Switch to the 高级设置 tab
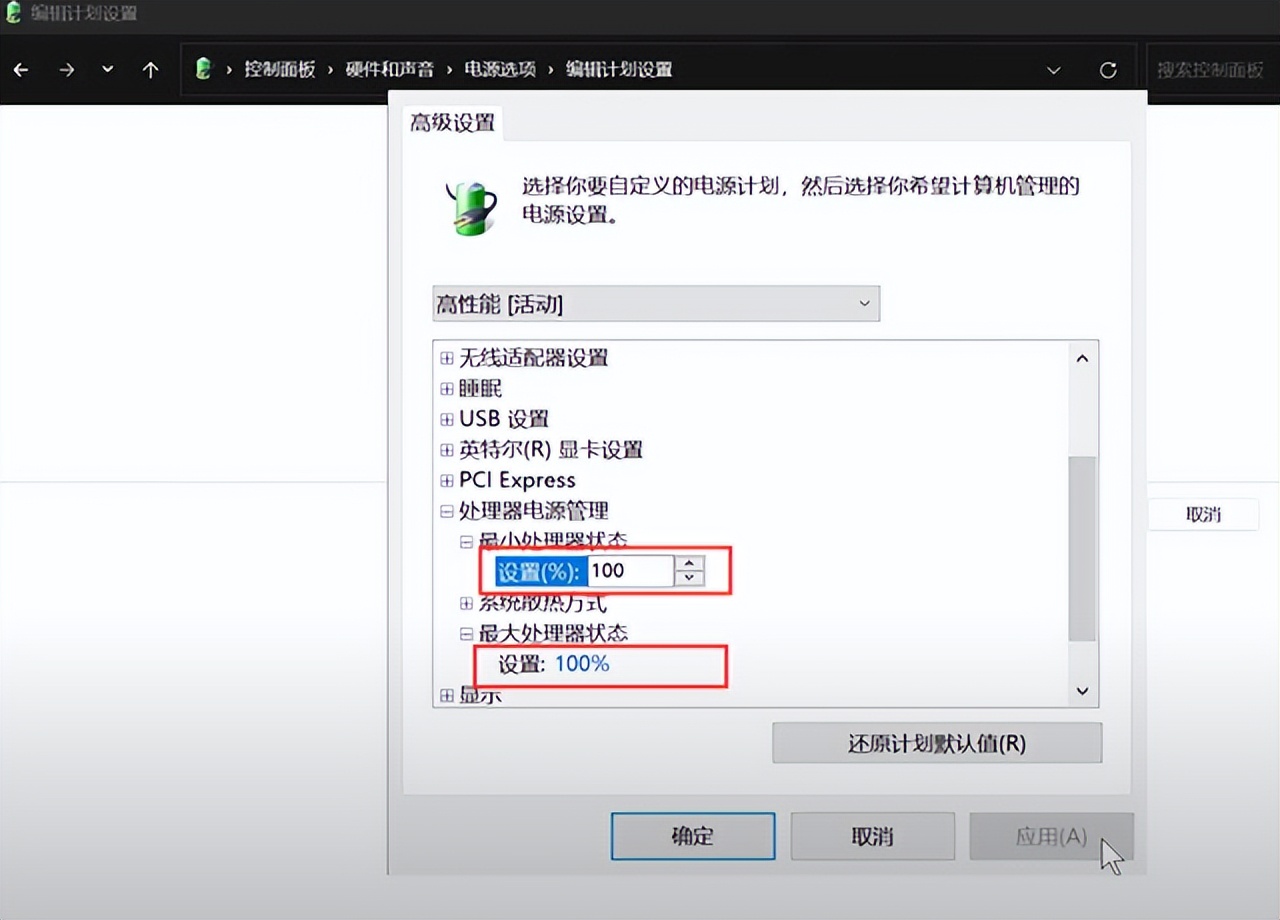1280x920 pixels. [x=450, y=122]
